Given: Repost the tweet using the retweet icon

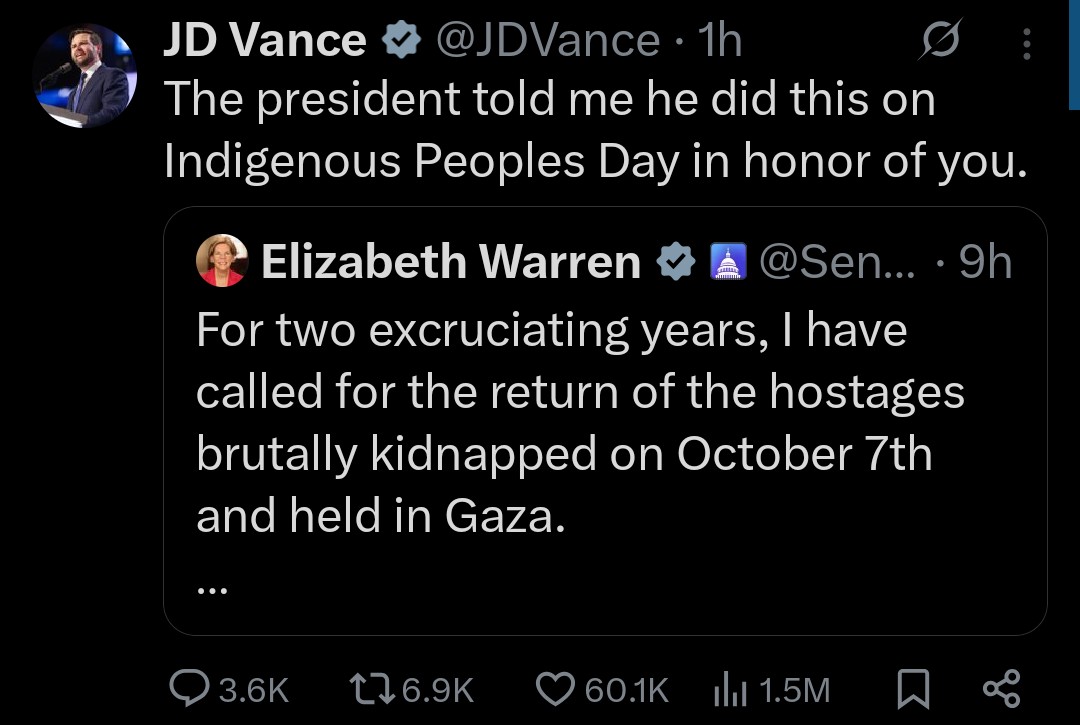Looking at the screenshot, I should tap(370, 688).
